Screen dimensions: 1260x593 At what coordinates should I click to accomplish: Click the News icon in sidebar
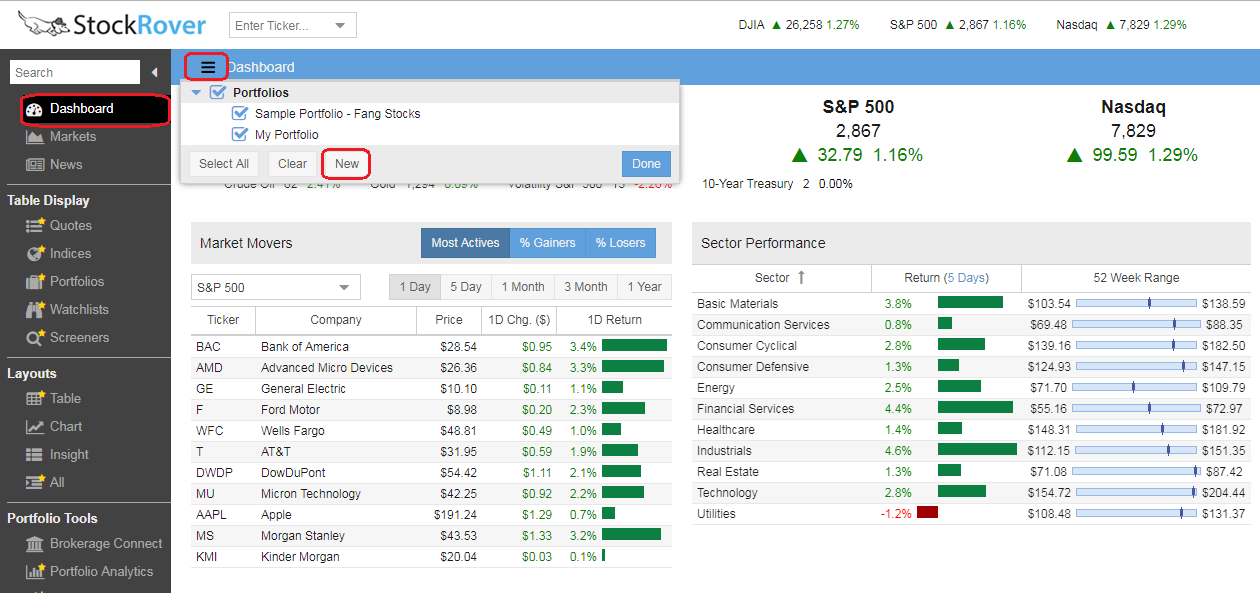[35, 165]
